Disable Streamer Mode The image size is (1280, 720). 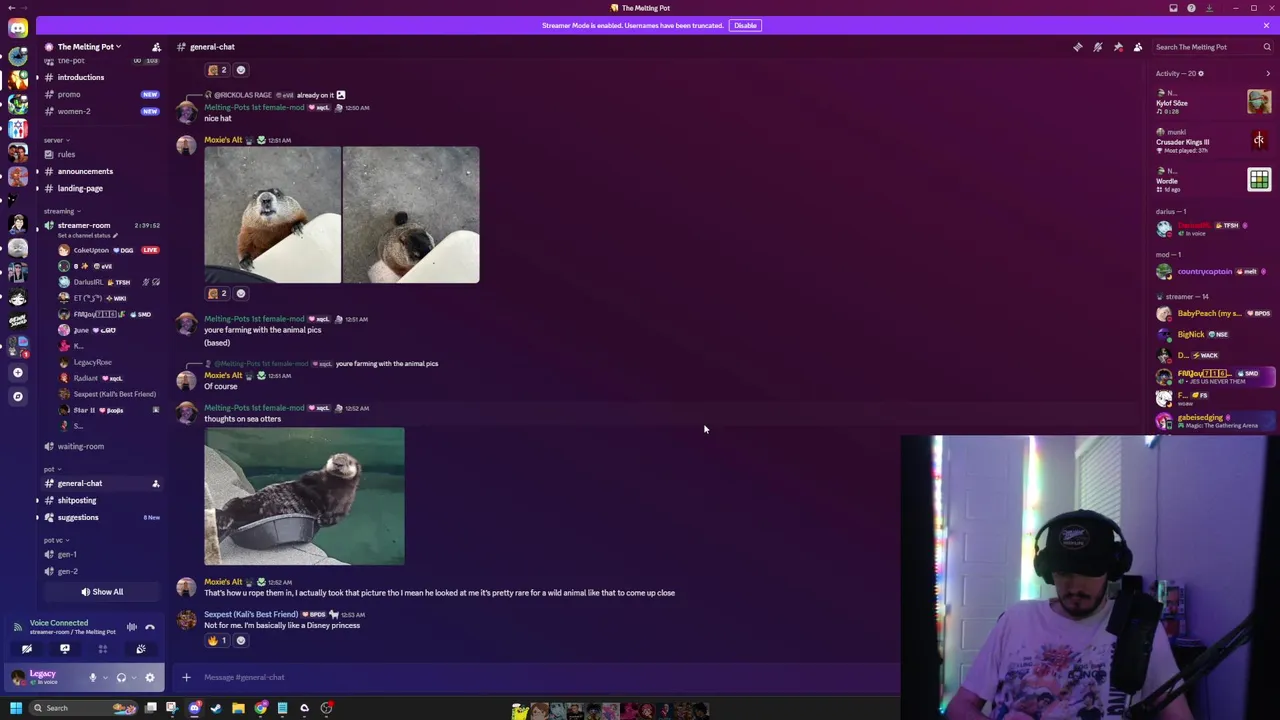745,25
